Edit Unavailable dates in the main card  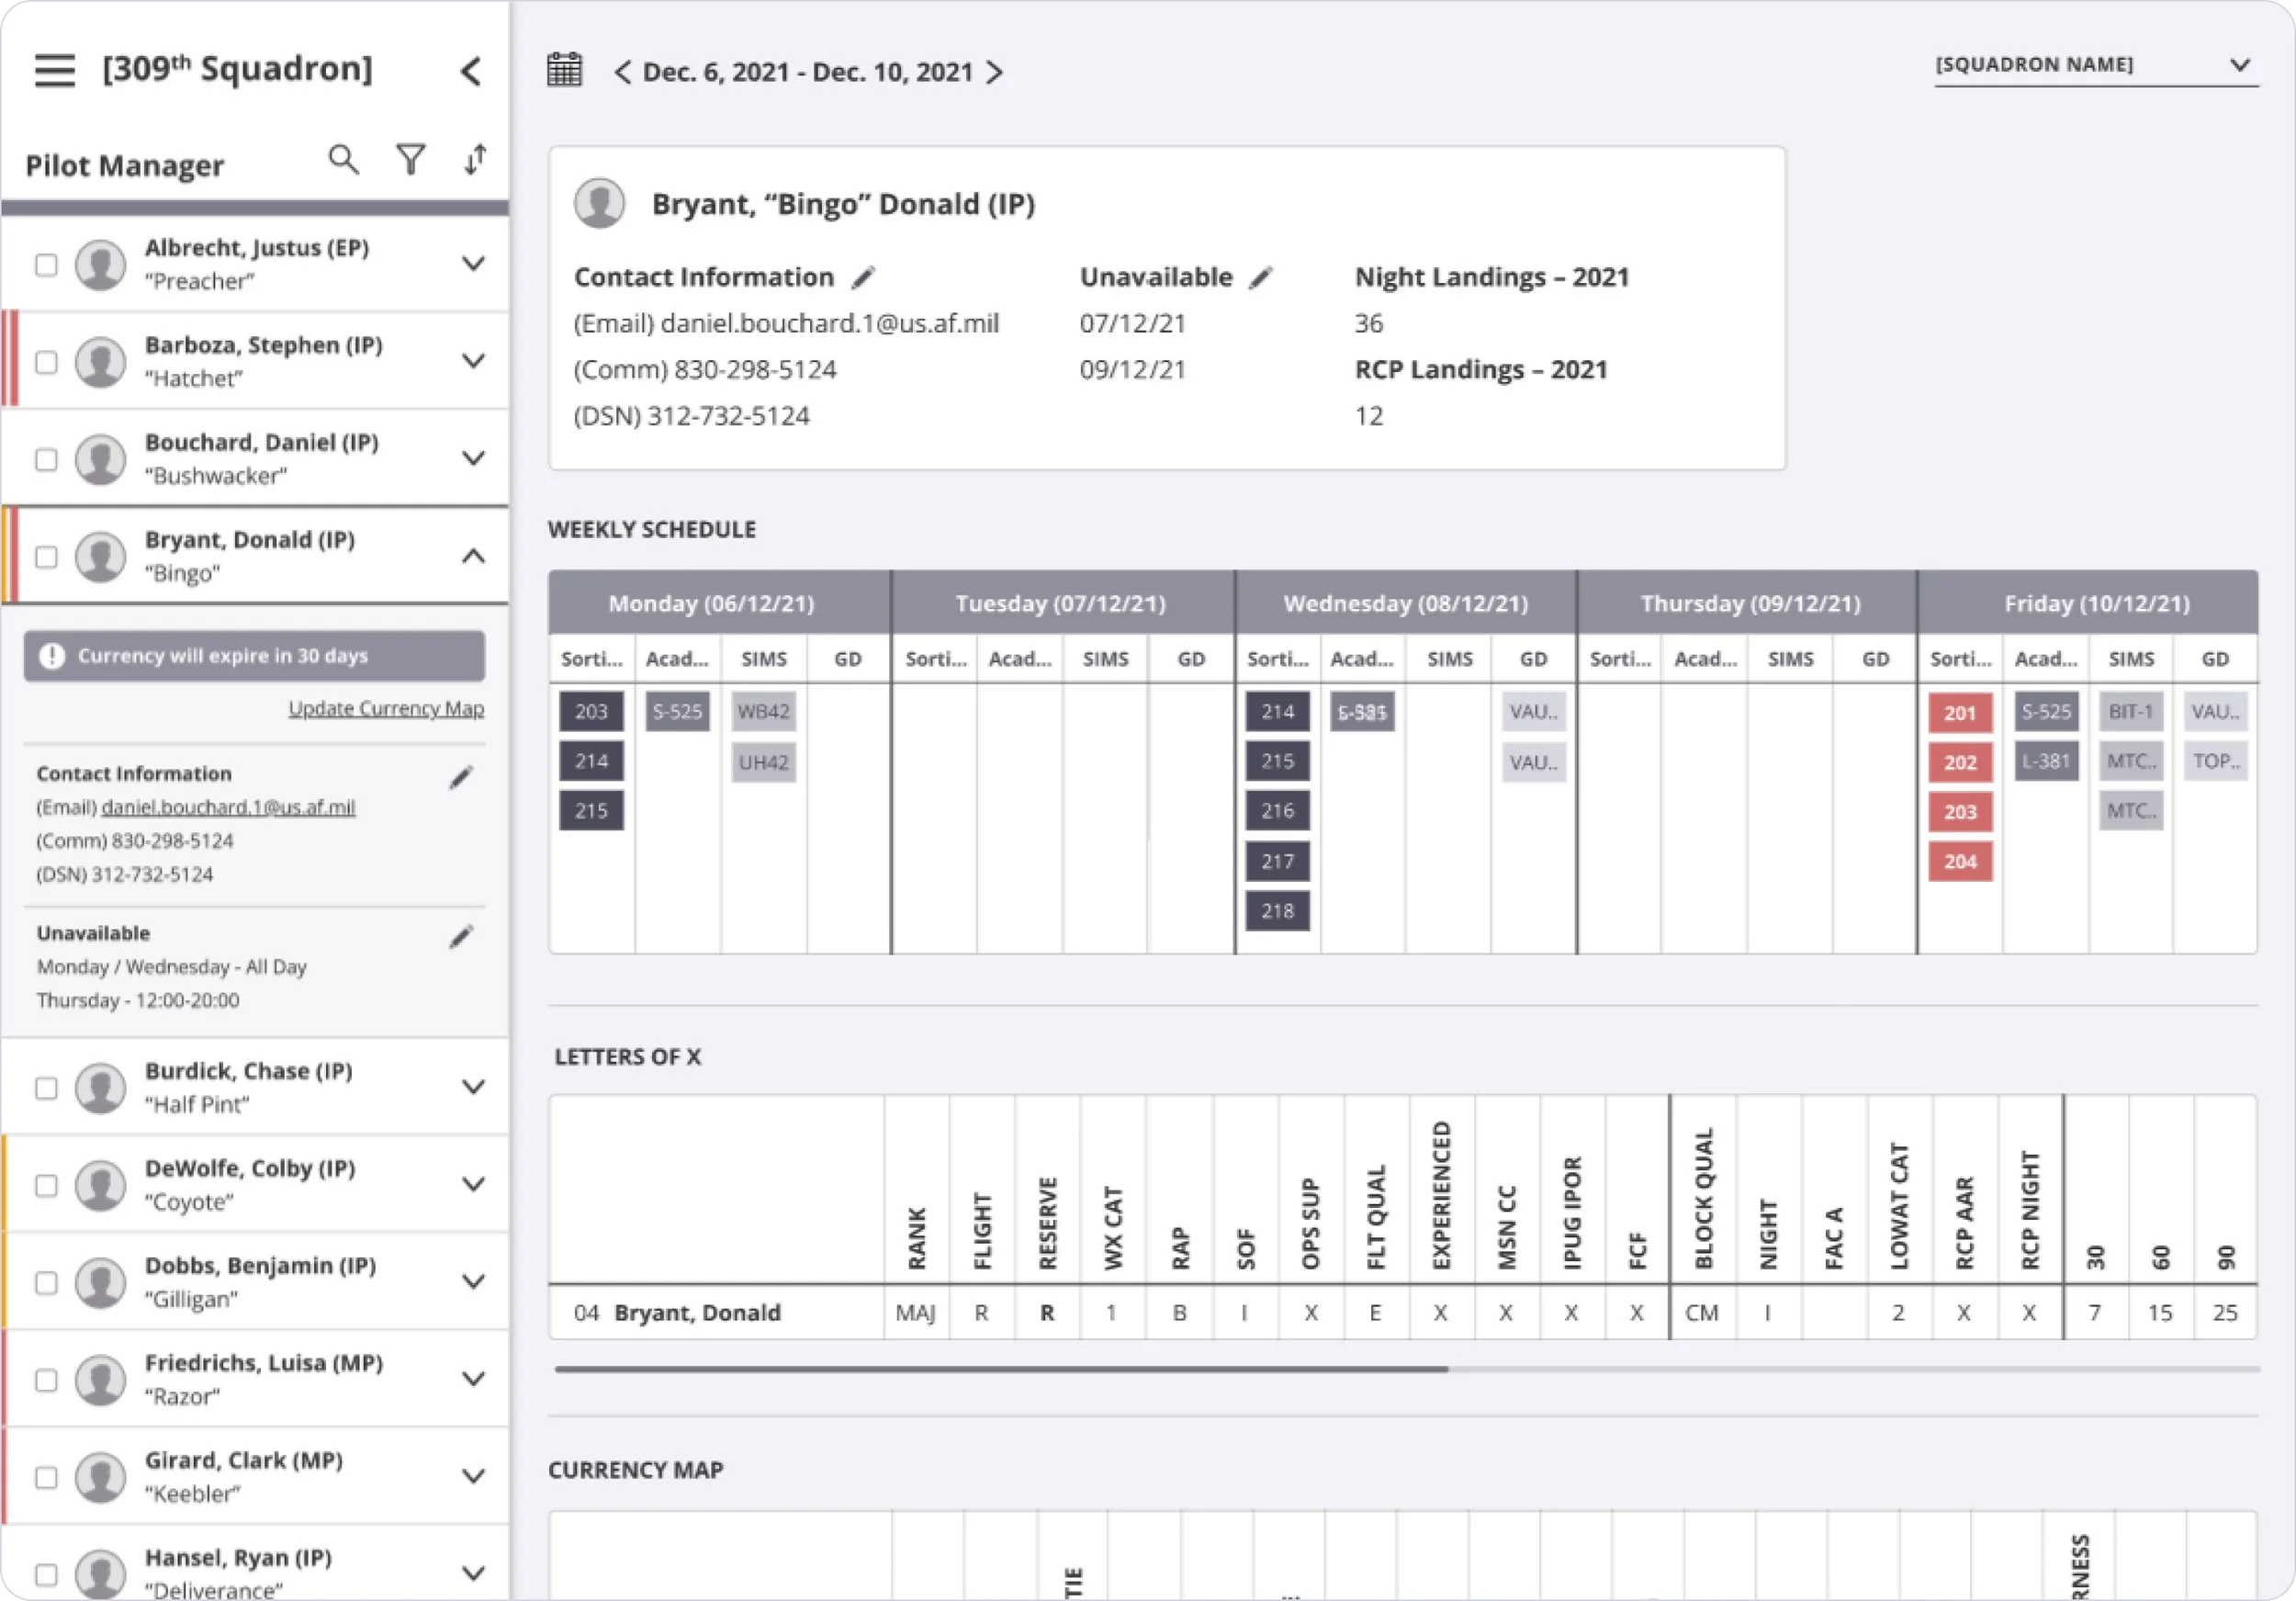(1261, 277)
